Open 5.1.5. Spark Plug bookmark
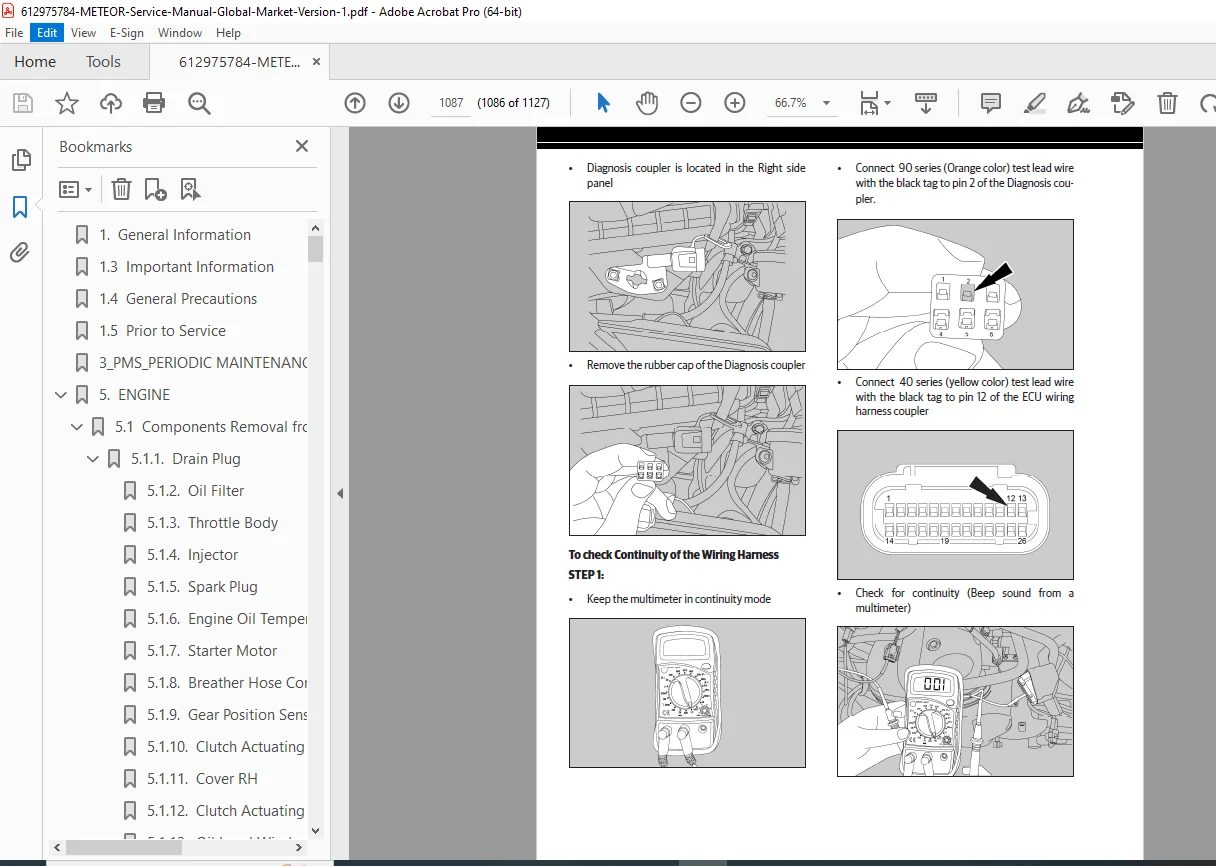This screenshot has height=866, width=1216. 202,587
